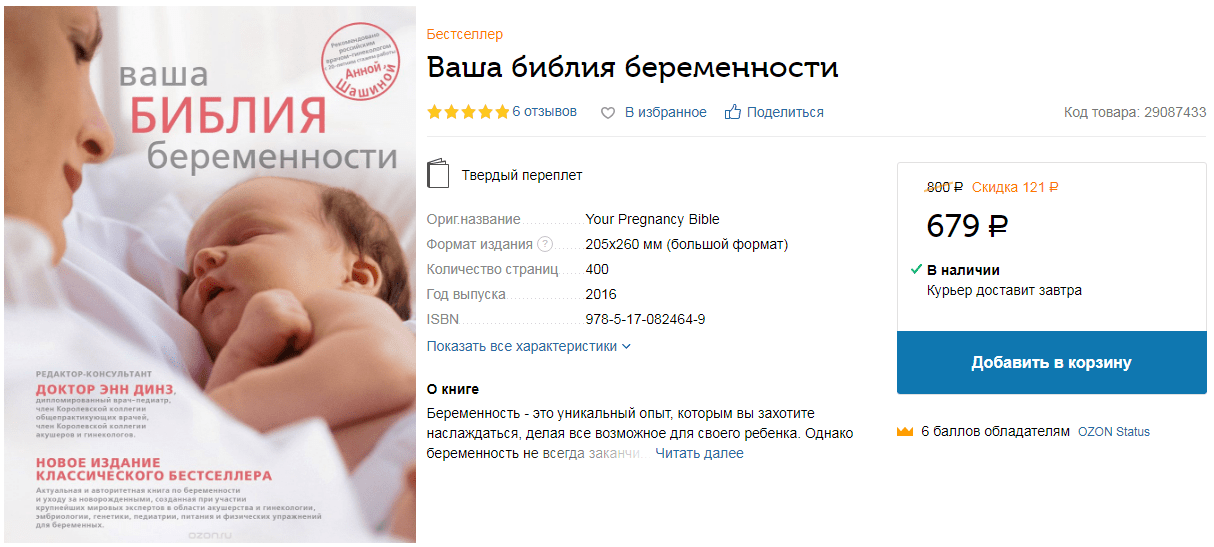Expand description with Читать далее

(699, 453)
